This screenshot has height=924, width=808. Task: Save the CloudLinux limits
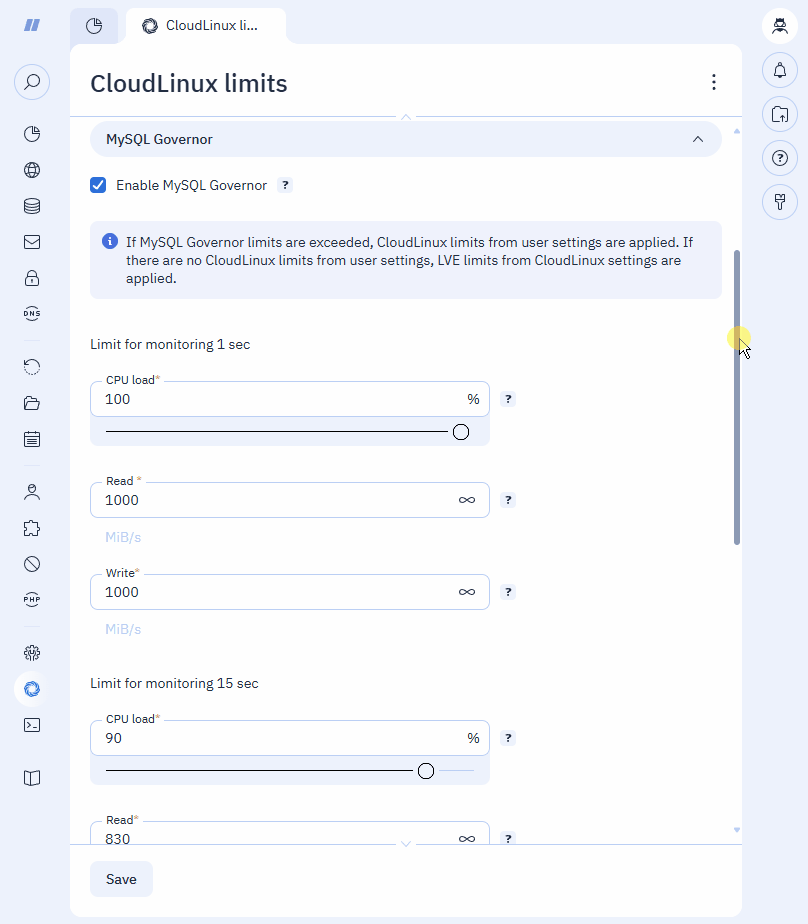[x=121, y=879]
